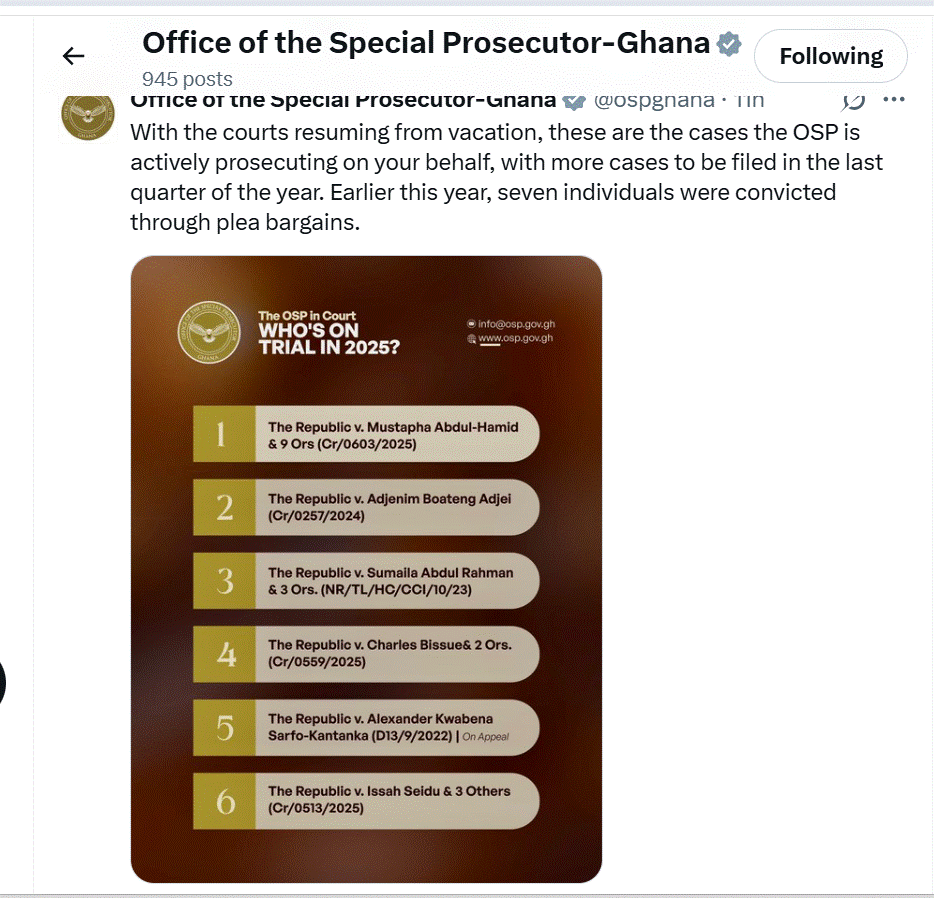This screenshot has height=898, width=934.
Task: Click the verified badge in the post author line
Action: pos(573,101)
